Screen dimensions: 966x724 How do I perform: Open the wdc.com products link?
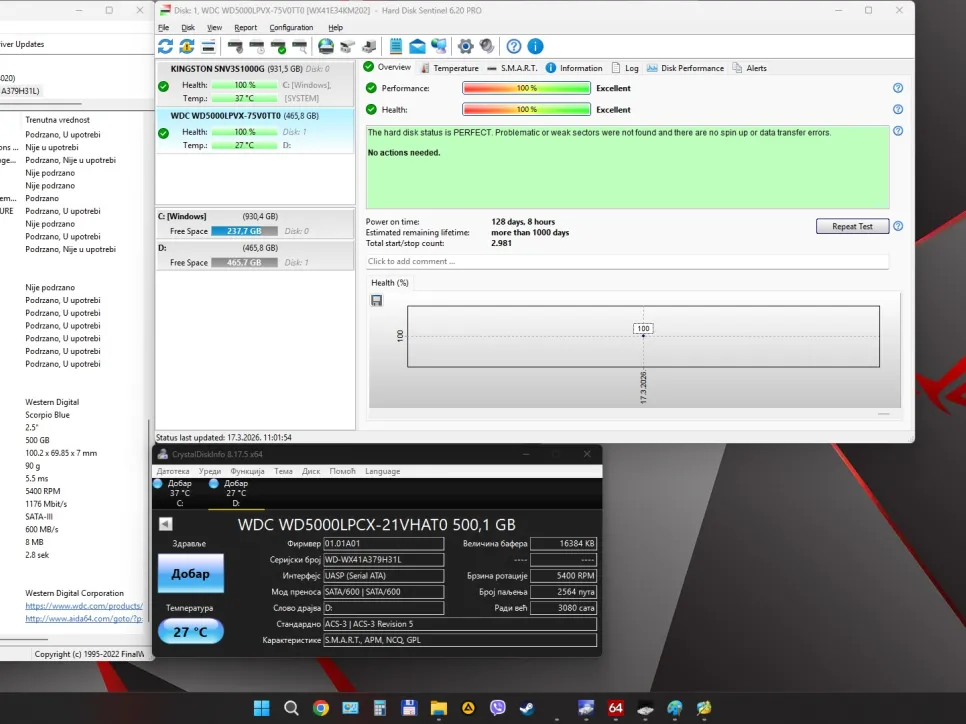(x=84, y=606)
